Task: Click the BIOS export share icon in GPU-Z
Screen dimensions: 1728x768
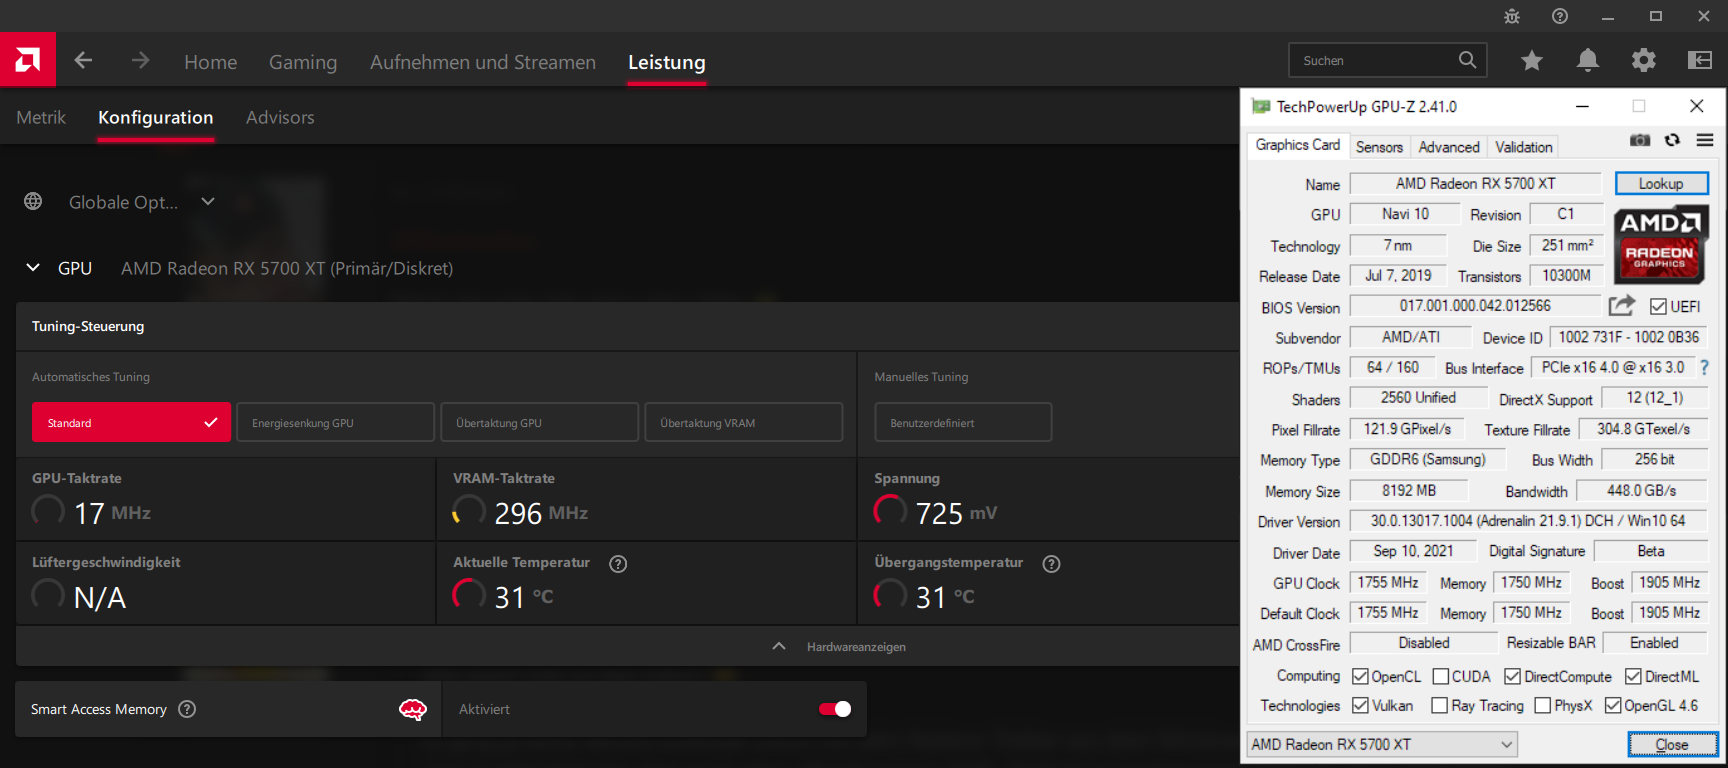Action: click(x=1622, y=305)
